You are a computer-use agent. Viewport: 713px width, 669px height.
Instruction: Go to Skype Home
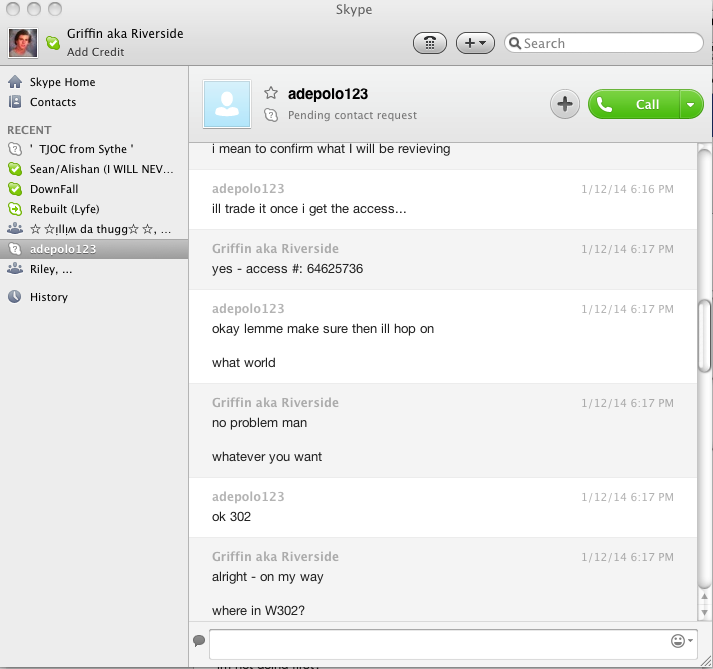click(62, 82)
